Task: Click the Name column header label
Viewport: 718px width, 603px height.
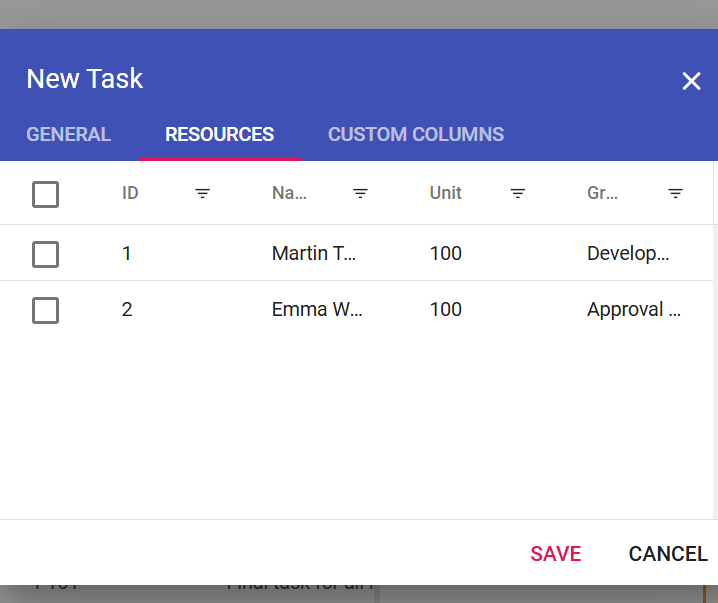Action: tap(289, 193)
